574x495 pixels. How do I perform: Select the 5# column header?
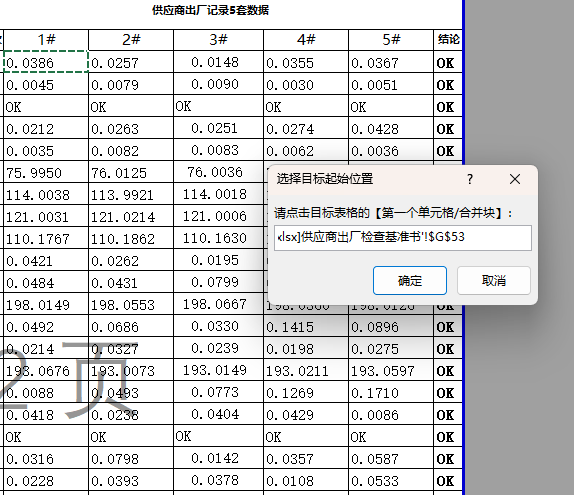pos(391,40)
